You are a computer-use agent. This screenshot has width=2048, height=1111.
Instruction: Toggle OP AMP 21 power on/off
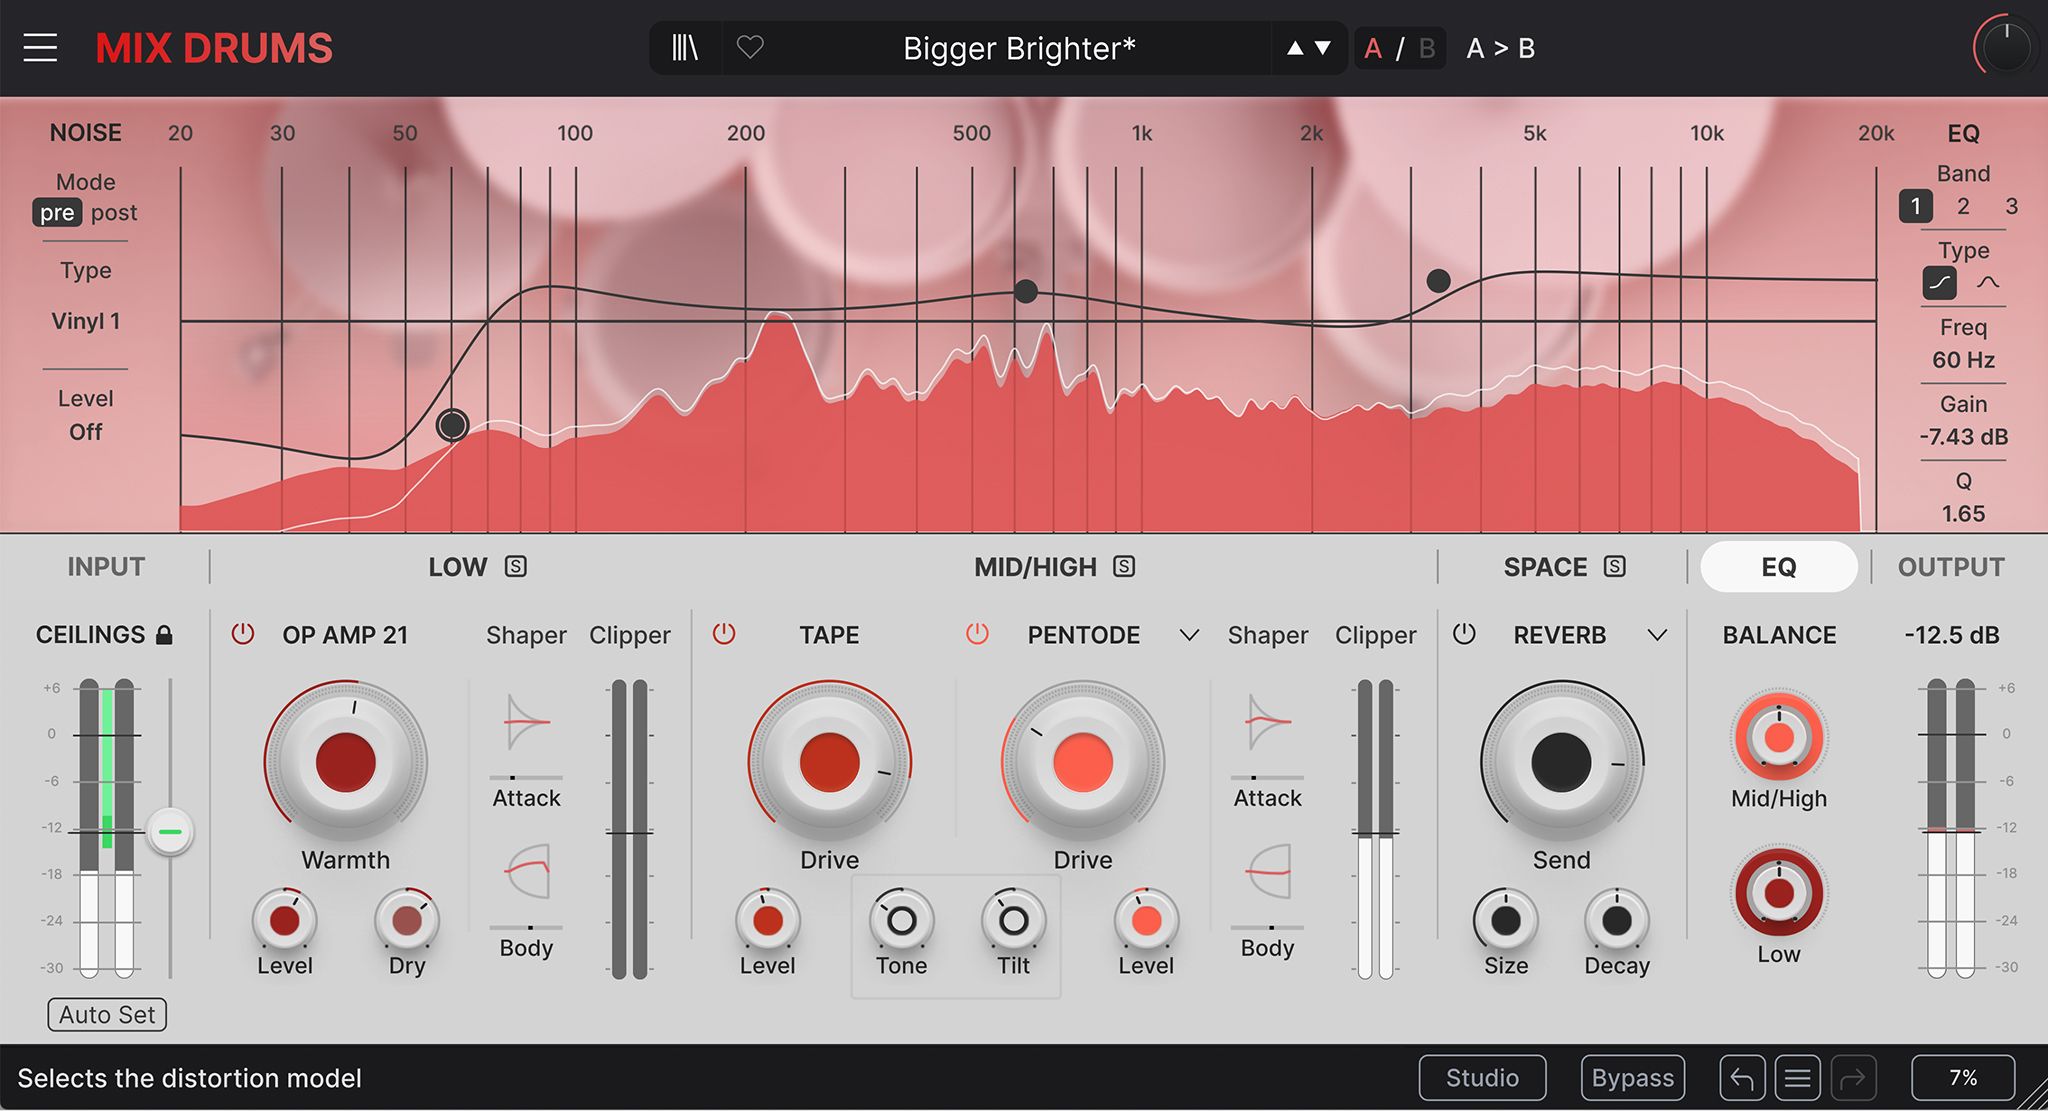(x=243, y=634)
